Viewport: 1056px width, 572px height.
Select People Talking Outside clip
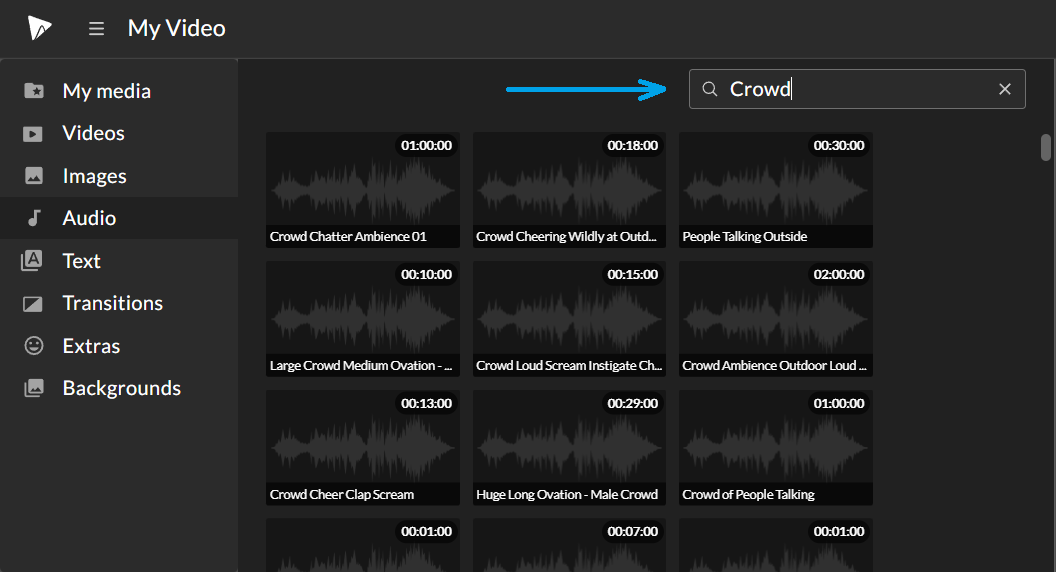pos(776,190)
